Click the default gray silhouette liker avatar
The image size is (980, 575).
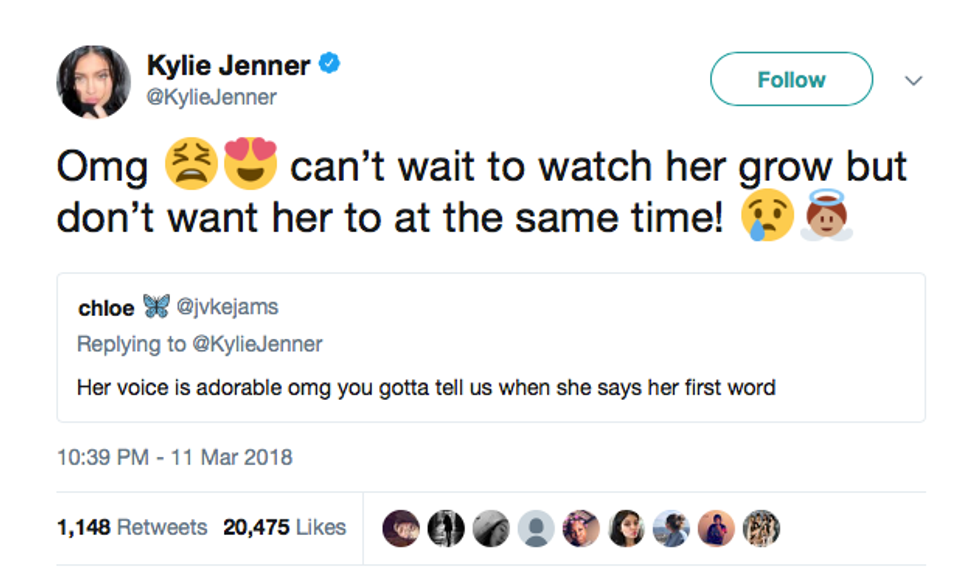(x=538, y=528)
